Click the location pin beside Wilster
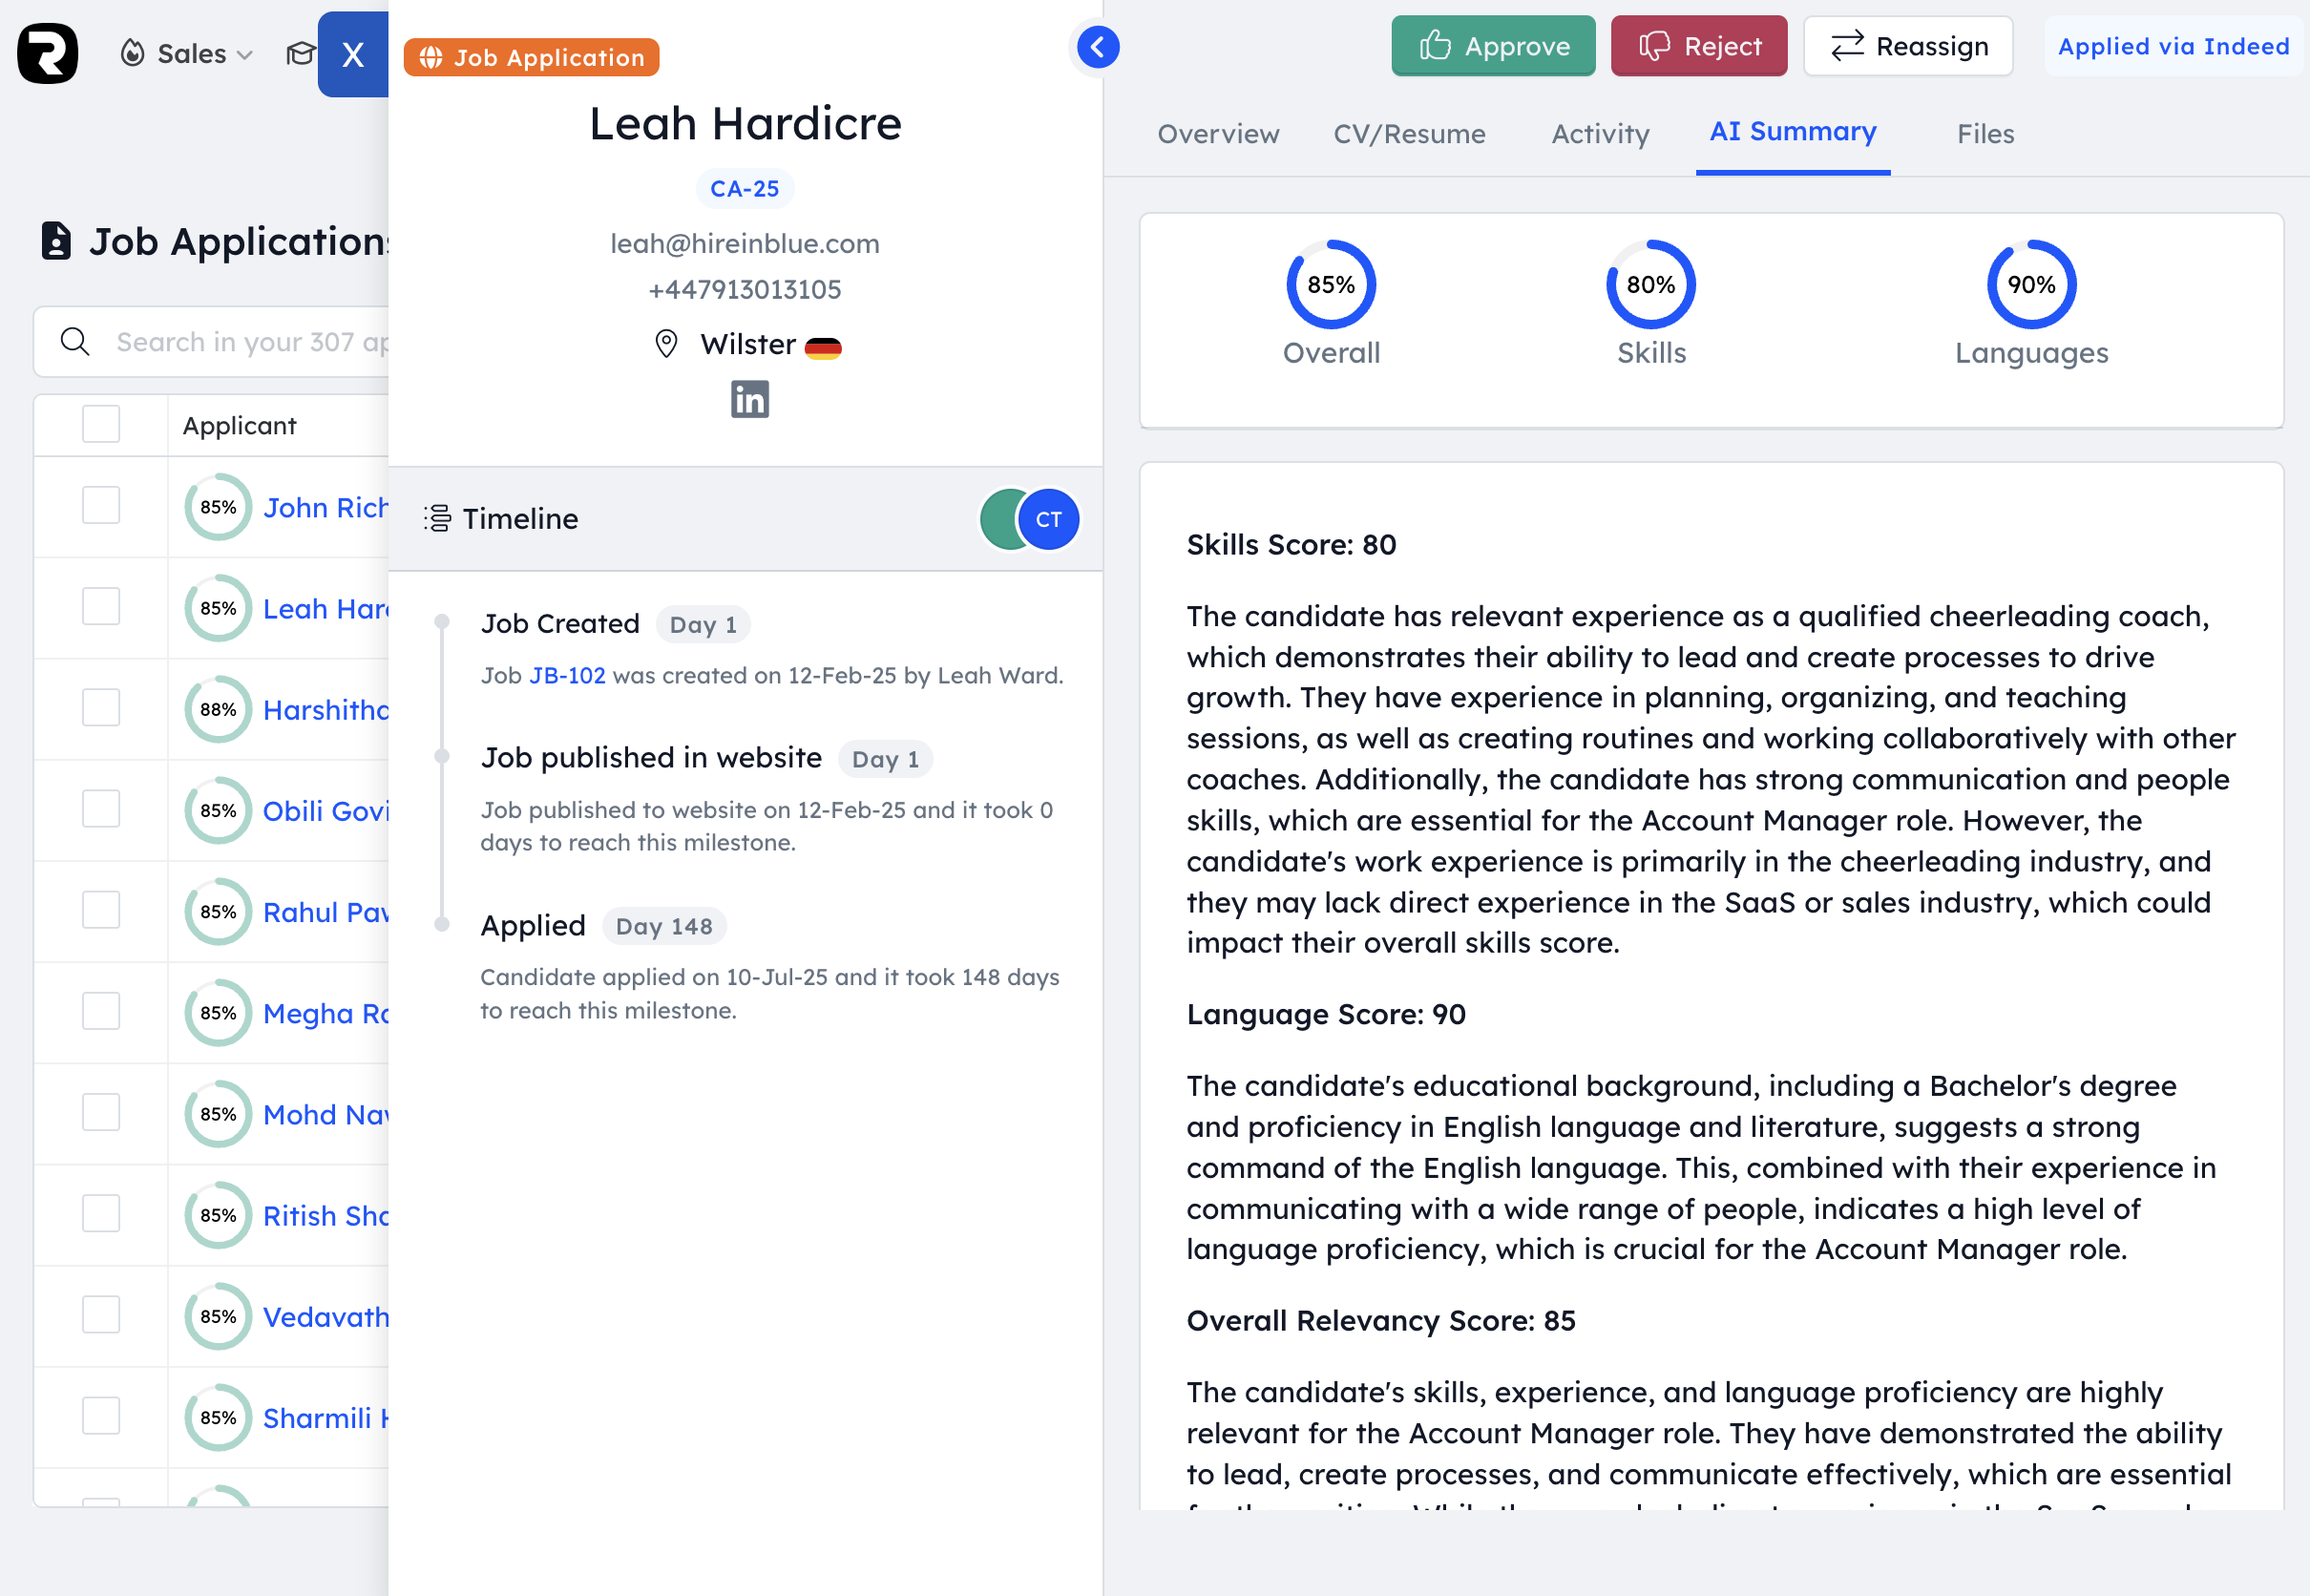Image resolution: width=2310 pixels, height=1596 pixels. click(x=665, y=344)
